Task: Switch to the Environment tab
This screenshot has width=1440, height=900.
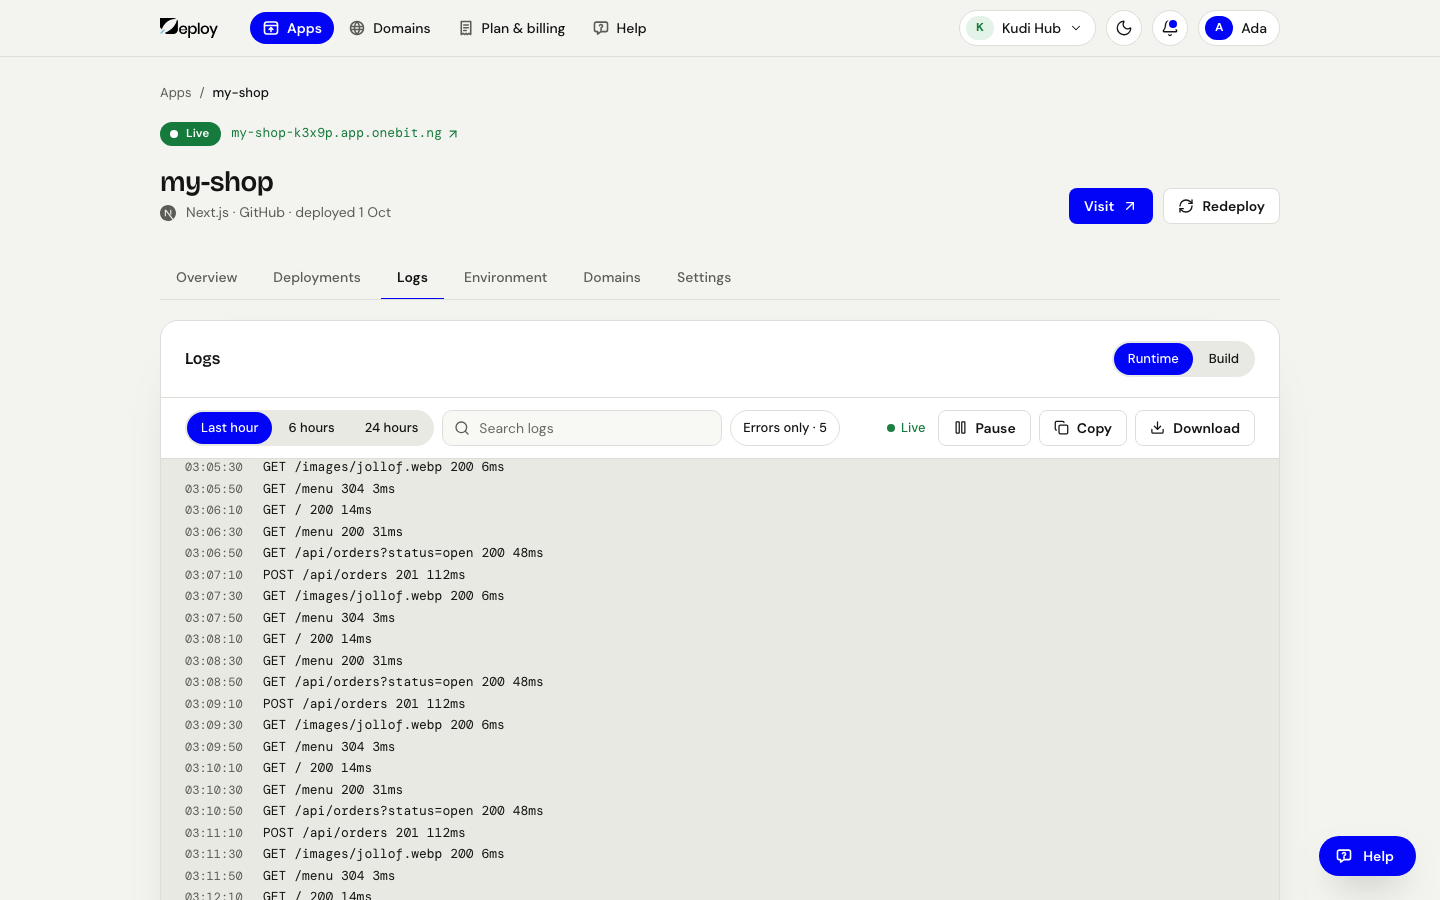Action: tap(505, 277)
